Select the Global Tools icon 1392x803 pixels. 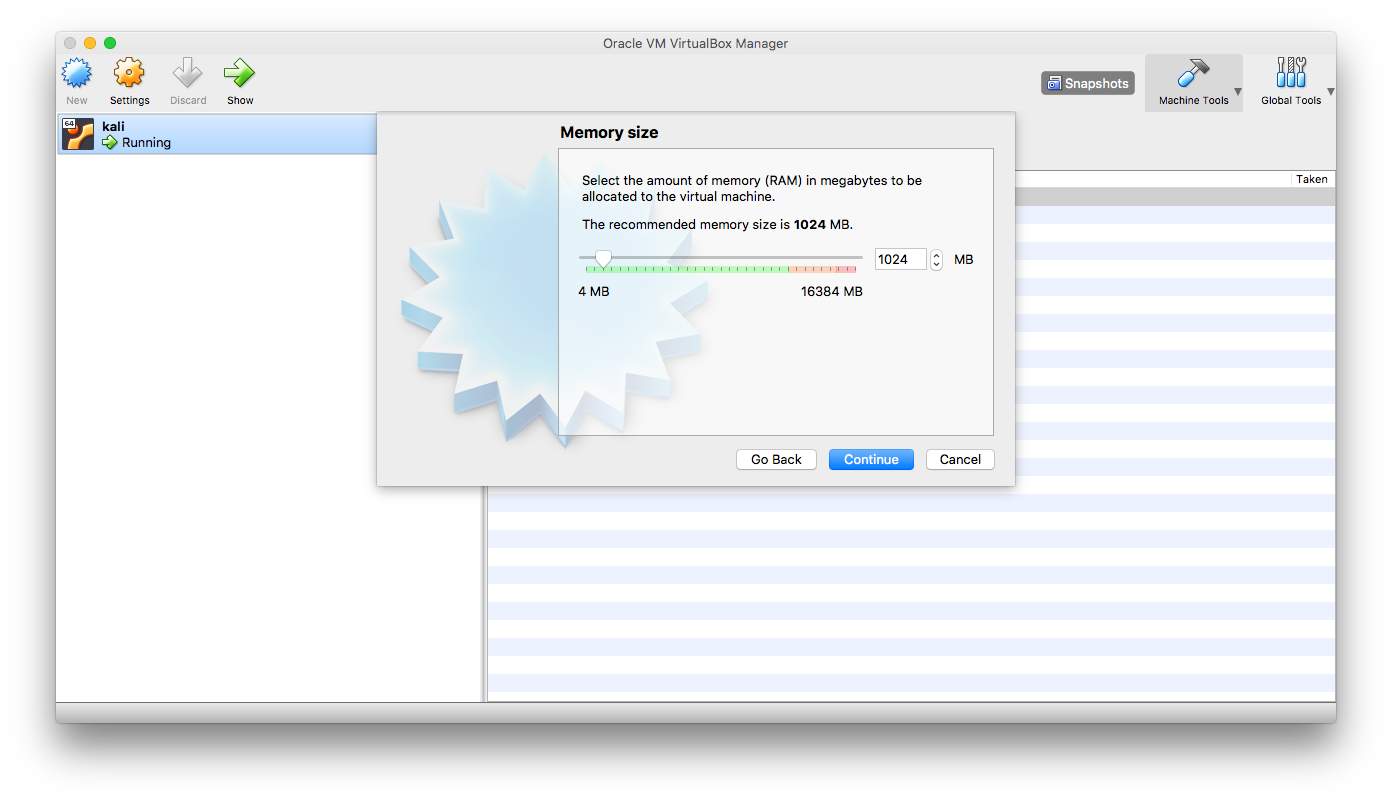1290,74
